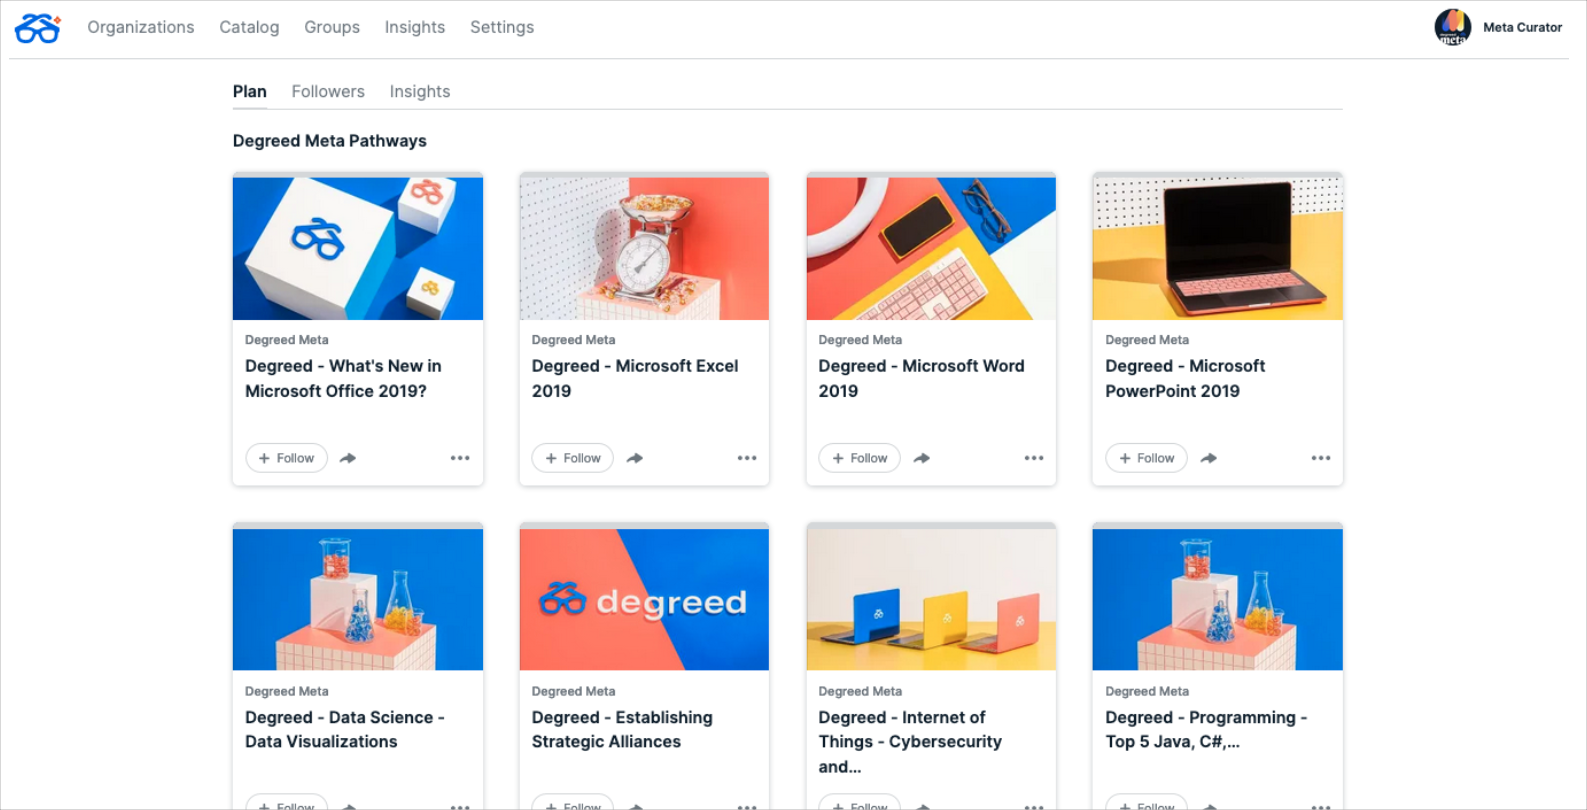1587x810 pixels.
Task: Open Degreed - What's New in Microsoft Office 2019? title
Action: click(x=343, y=379)
